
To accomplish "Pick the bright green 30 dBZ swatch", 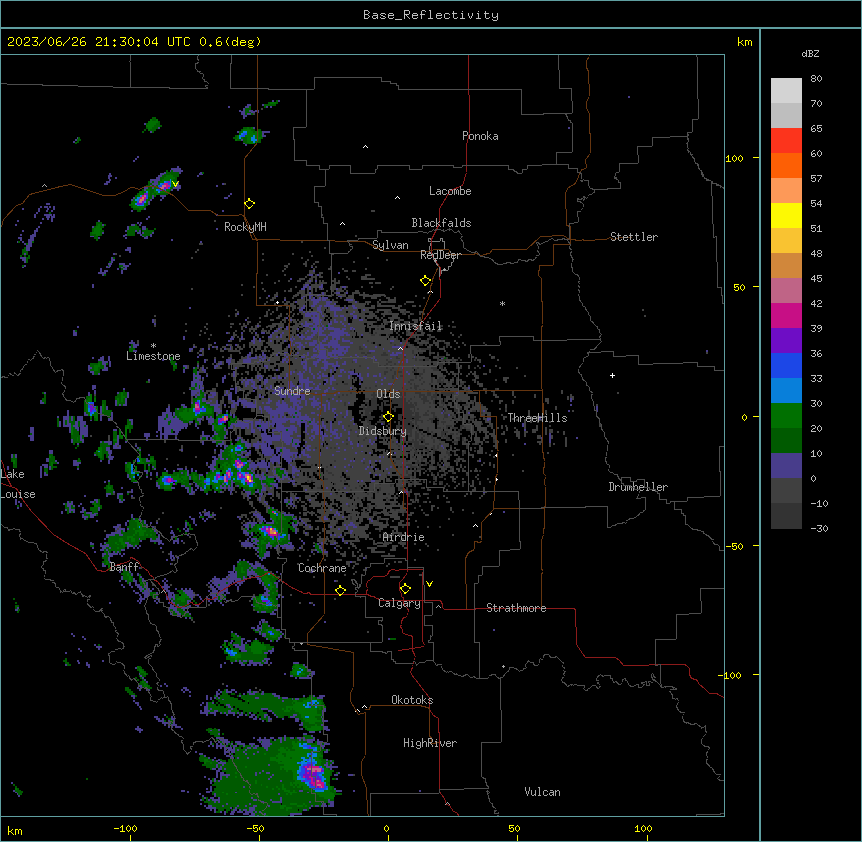I will click(786, 416).
